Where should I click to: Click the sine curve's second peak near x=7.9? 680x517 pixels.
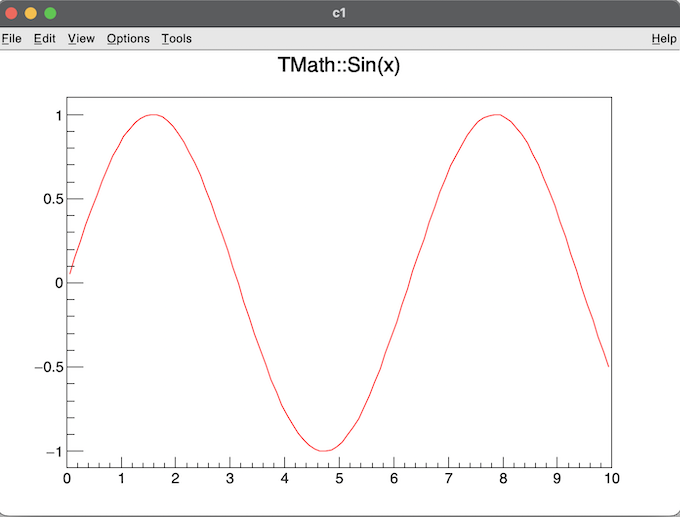(497, 115)
